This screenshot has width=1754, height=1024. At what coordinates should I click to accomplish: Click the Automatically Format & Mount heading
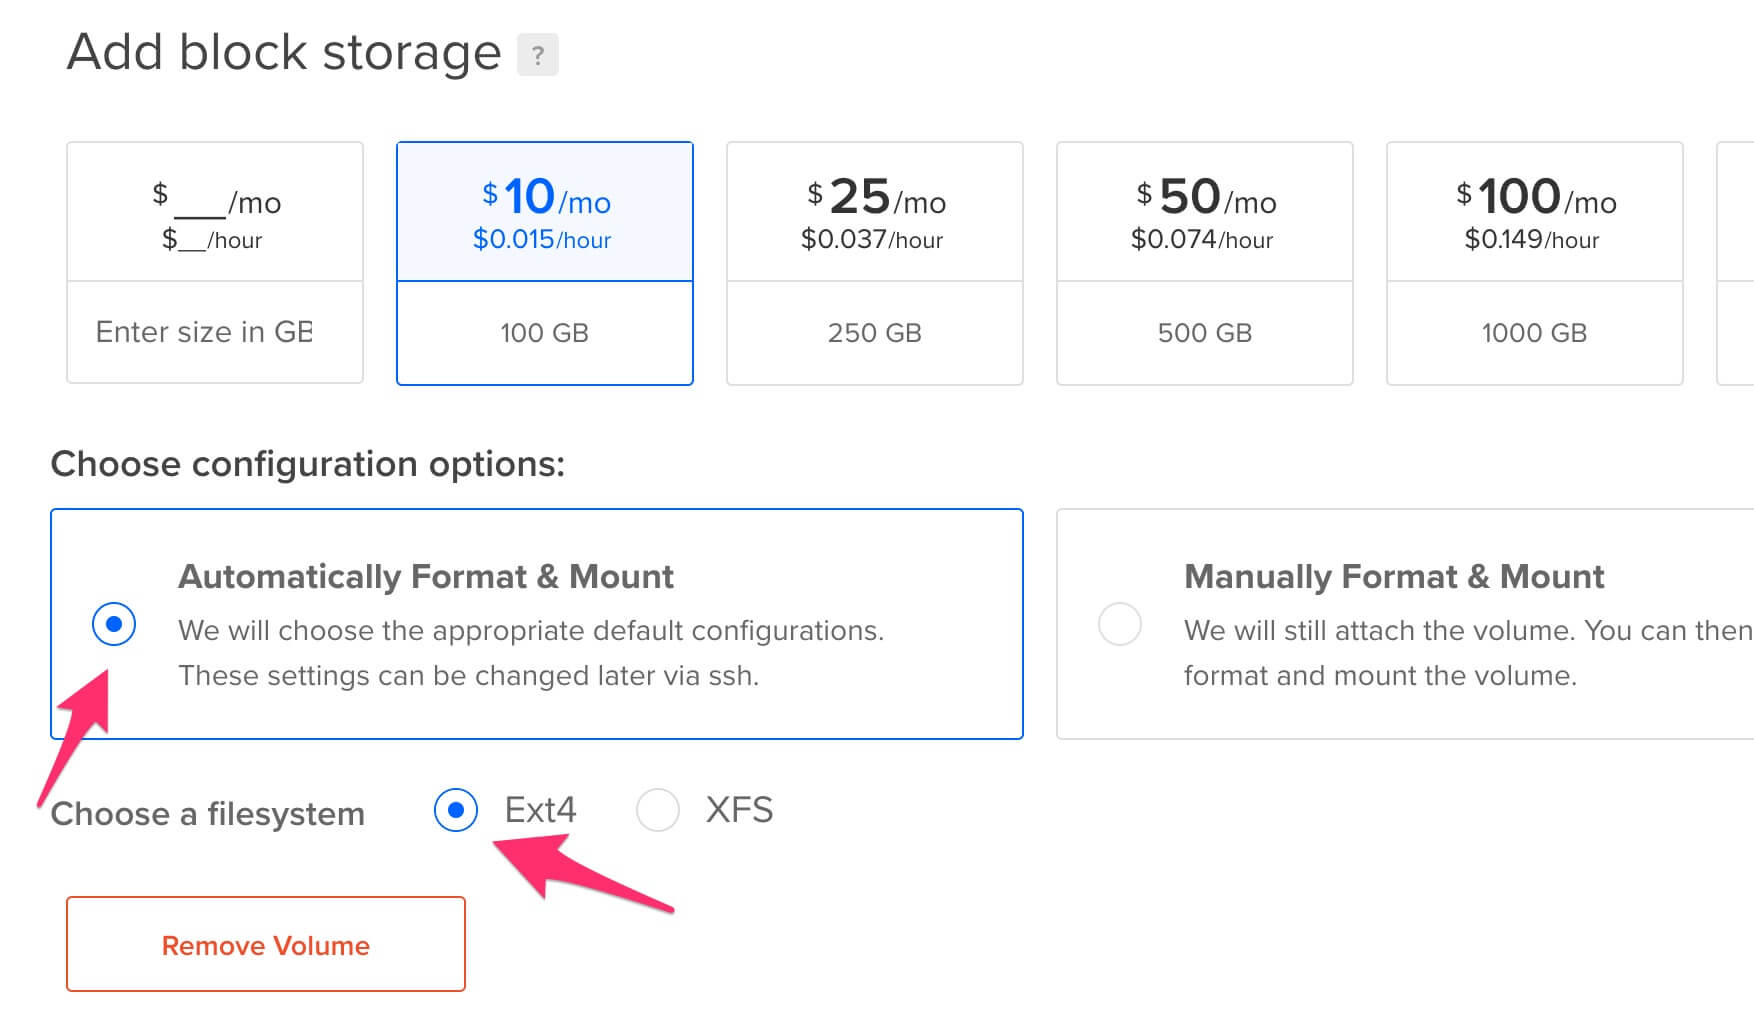point(426,577)
